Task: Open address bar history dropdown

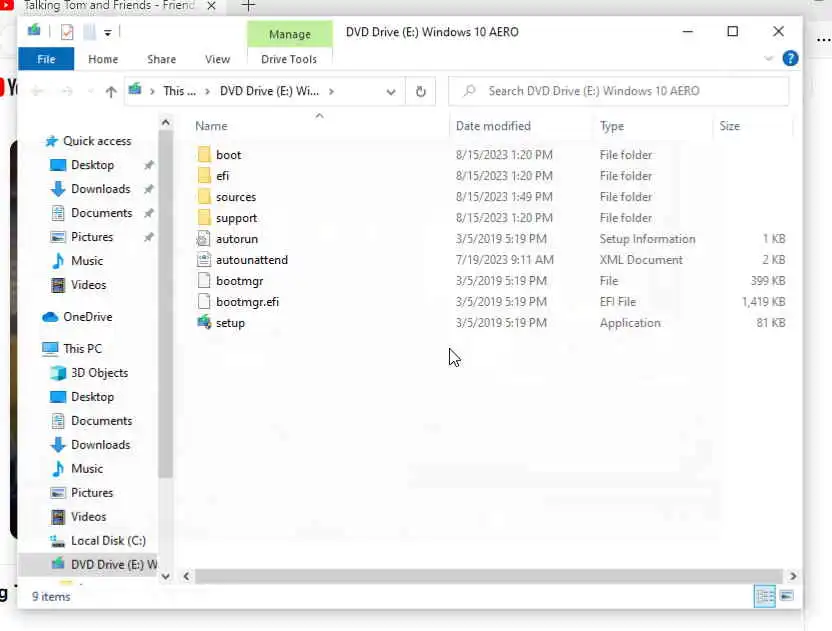Action: (391, 92)
